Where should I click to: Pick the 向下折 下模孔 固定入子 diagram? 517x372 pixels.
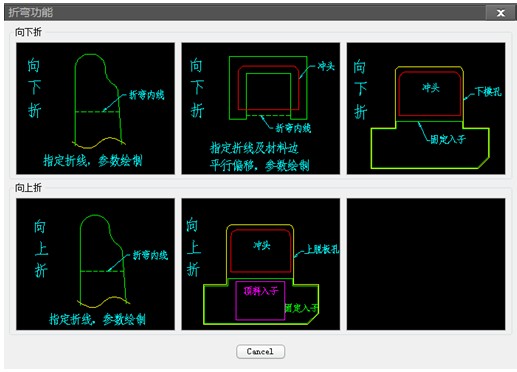pyautogui.click(x=426, y=108)
